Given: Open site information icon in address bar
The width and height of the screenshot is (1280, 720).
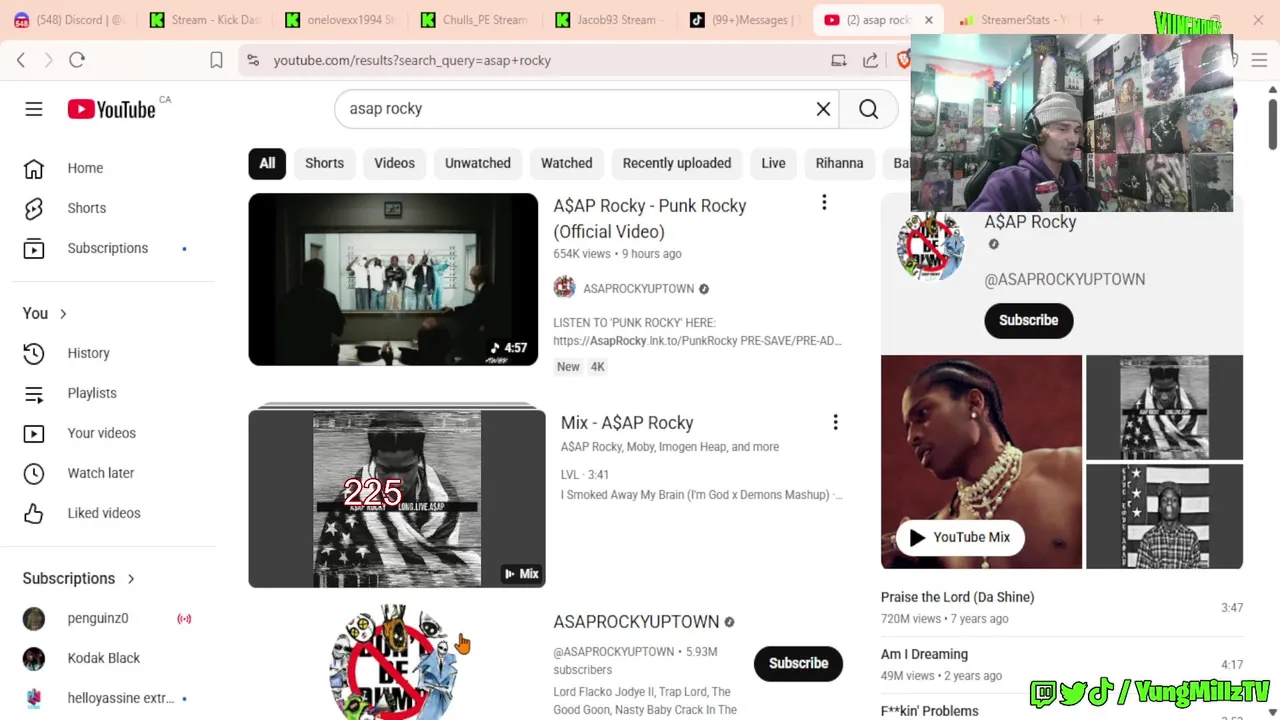Looking at the screenshot, I should (x=253, y=60).
